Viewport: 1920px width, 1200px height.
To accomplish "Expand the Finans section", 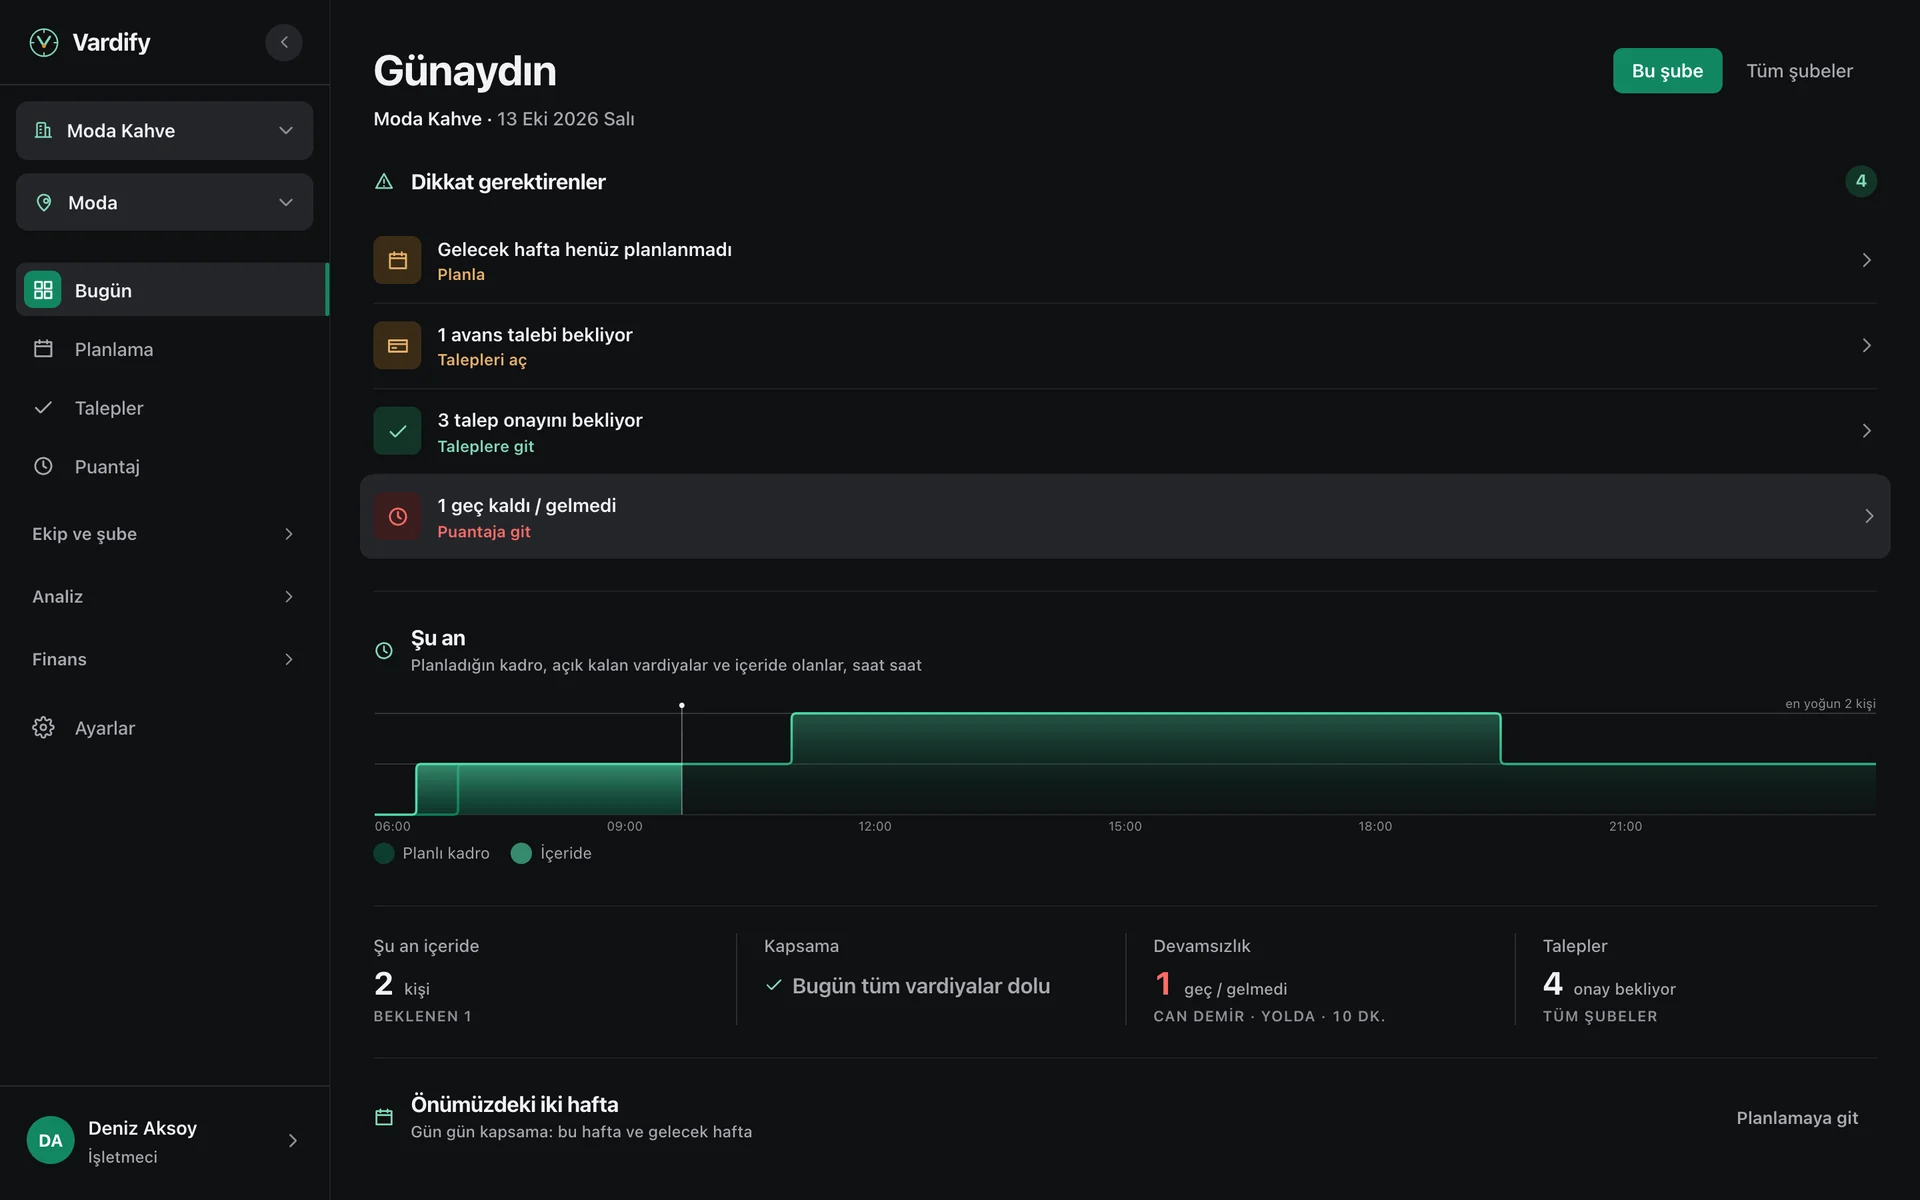I will 164,659.
